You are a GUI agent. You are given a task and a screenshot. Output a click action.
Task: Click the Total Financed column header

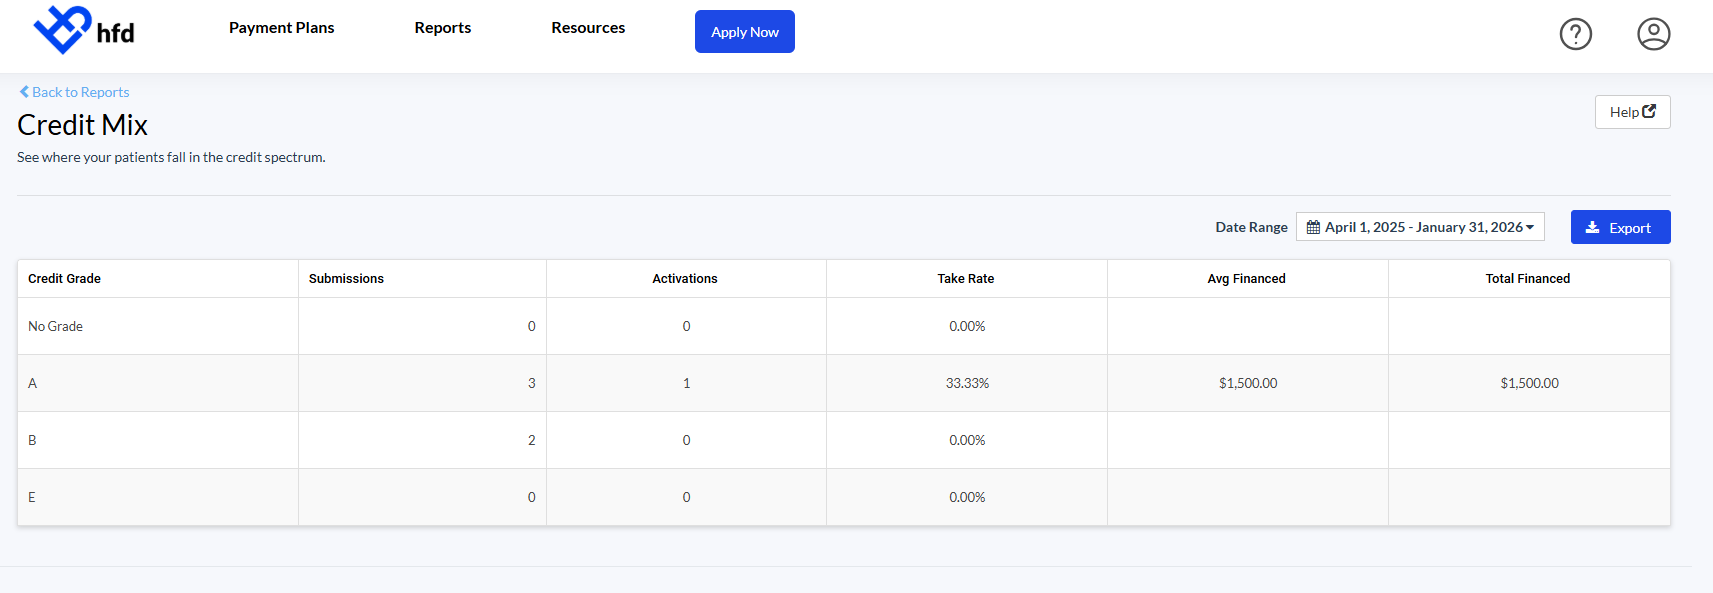[1527, 279]
